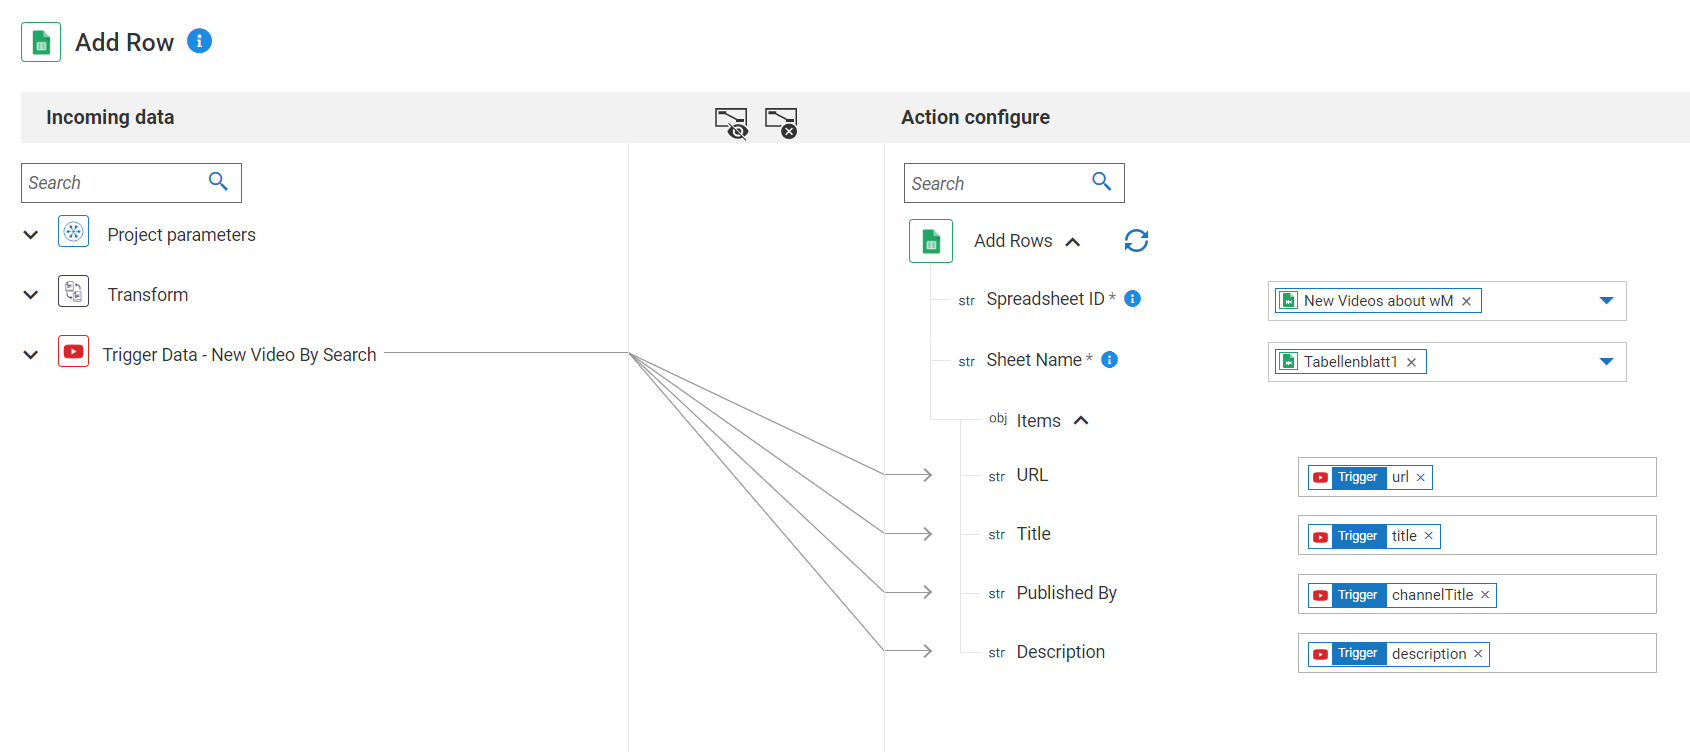Toggle hide-mapped-fields eye icon
Viewport: 1690px width, 752px height.
731,123
